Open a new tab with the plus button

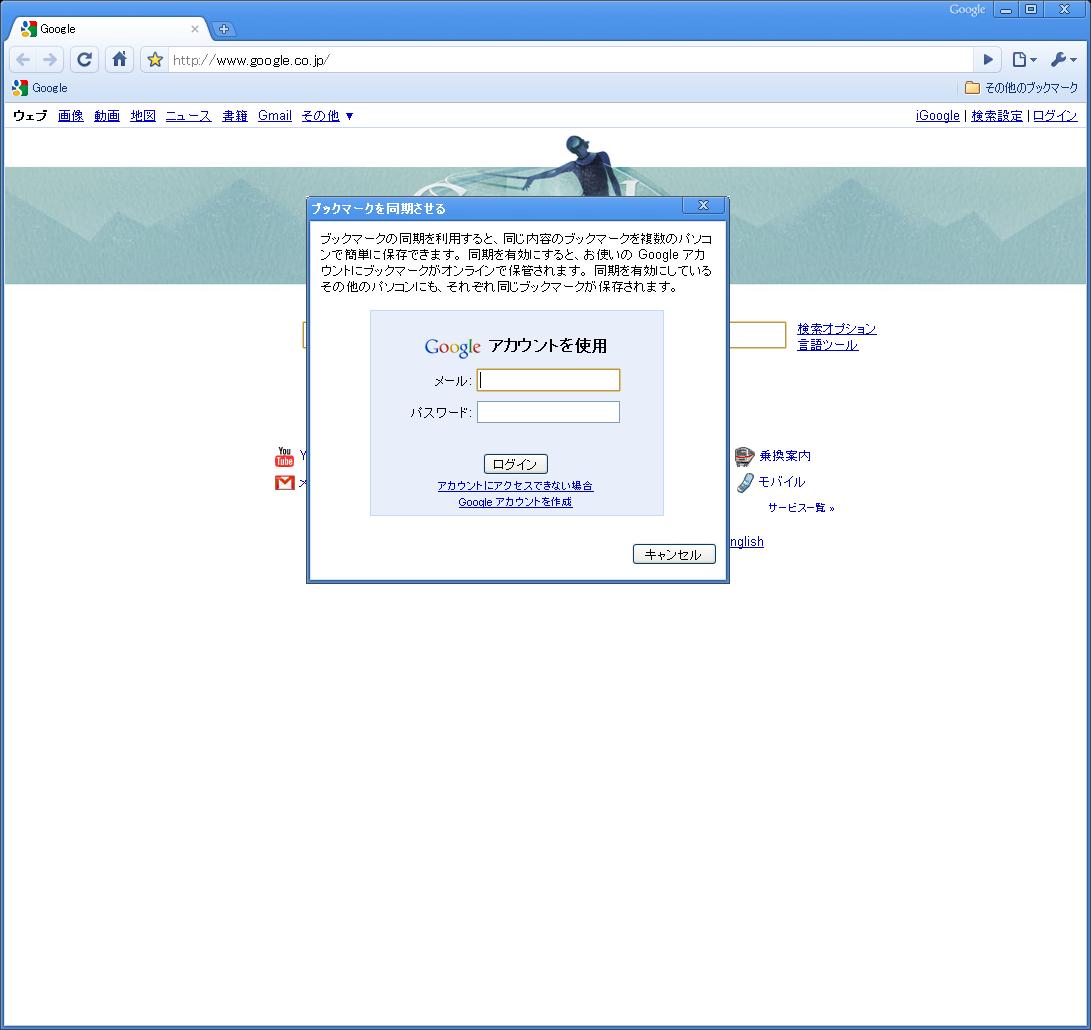click(223, 29)
